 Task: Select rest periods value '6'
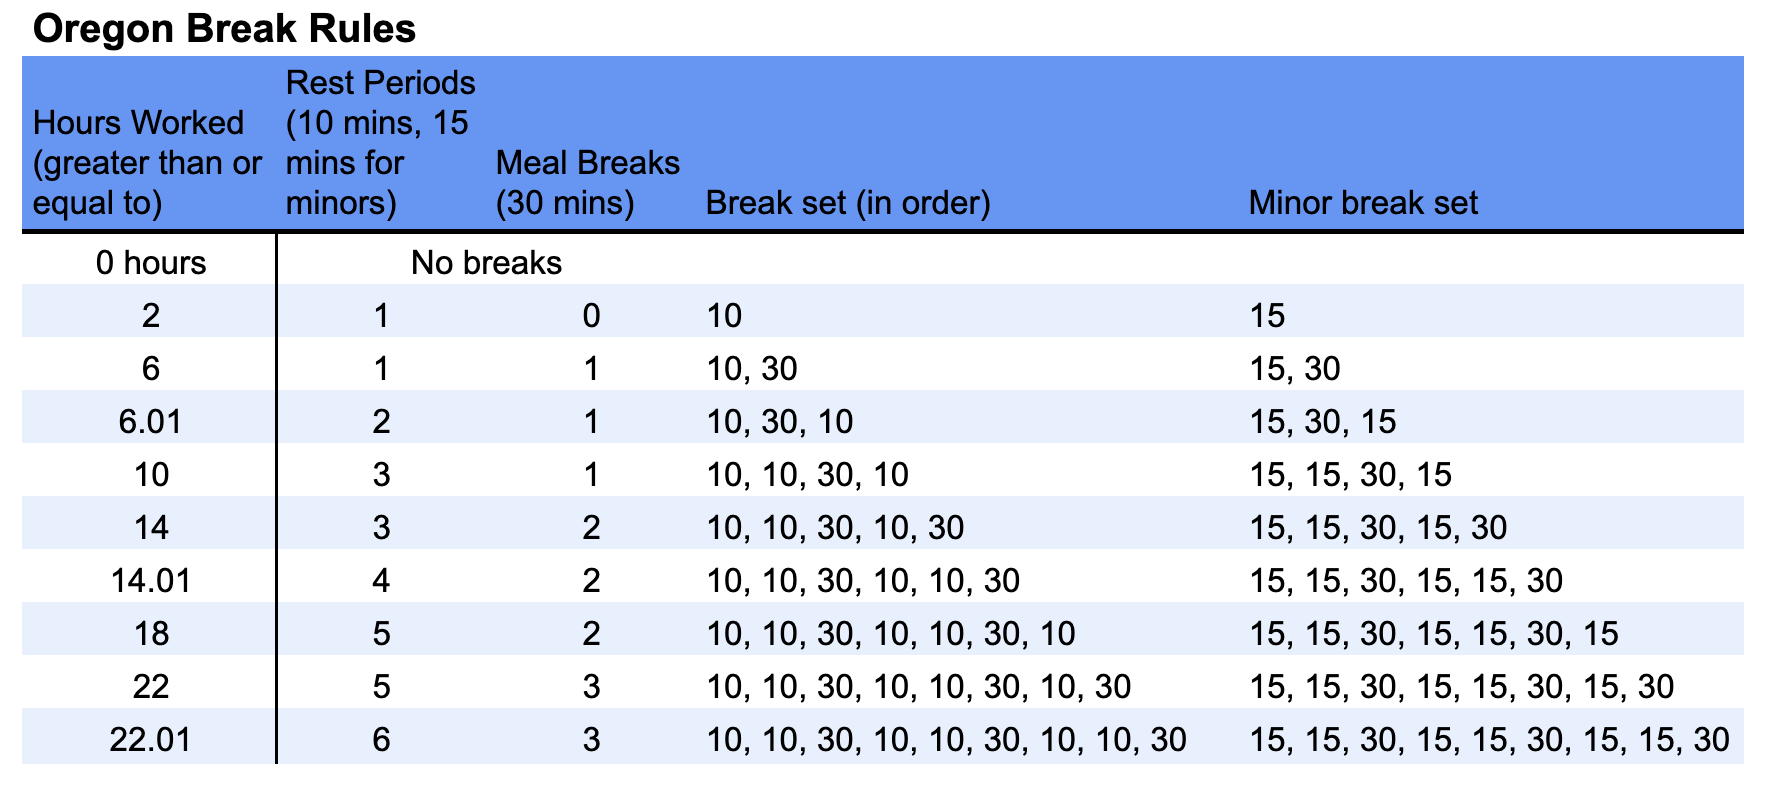[x=381, y=739]
